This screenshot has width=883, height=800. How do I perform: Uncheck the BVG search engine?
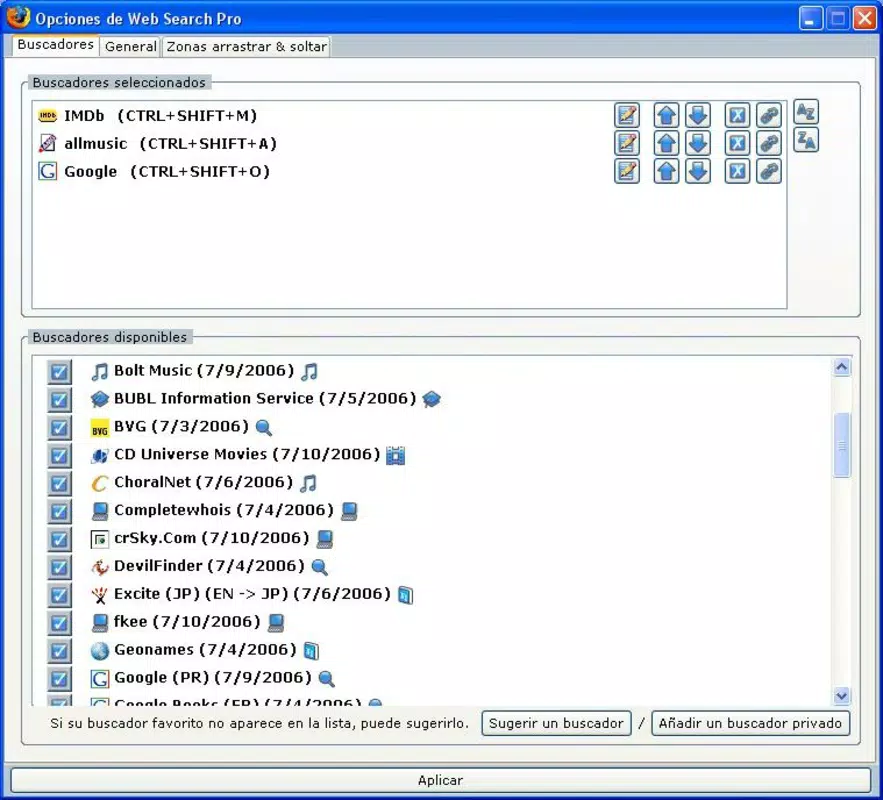pos(59,428)
